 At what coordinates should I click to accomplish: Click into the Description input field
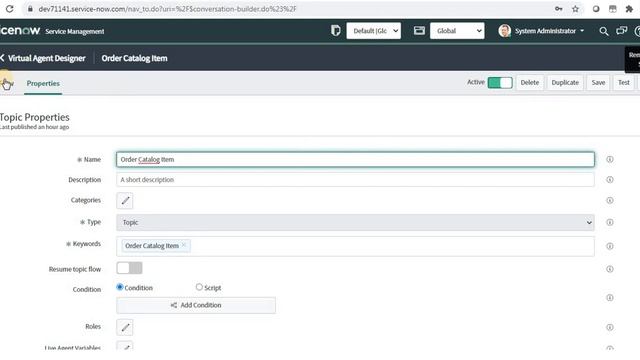[355, 180]
